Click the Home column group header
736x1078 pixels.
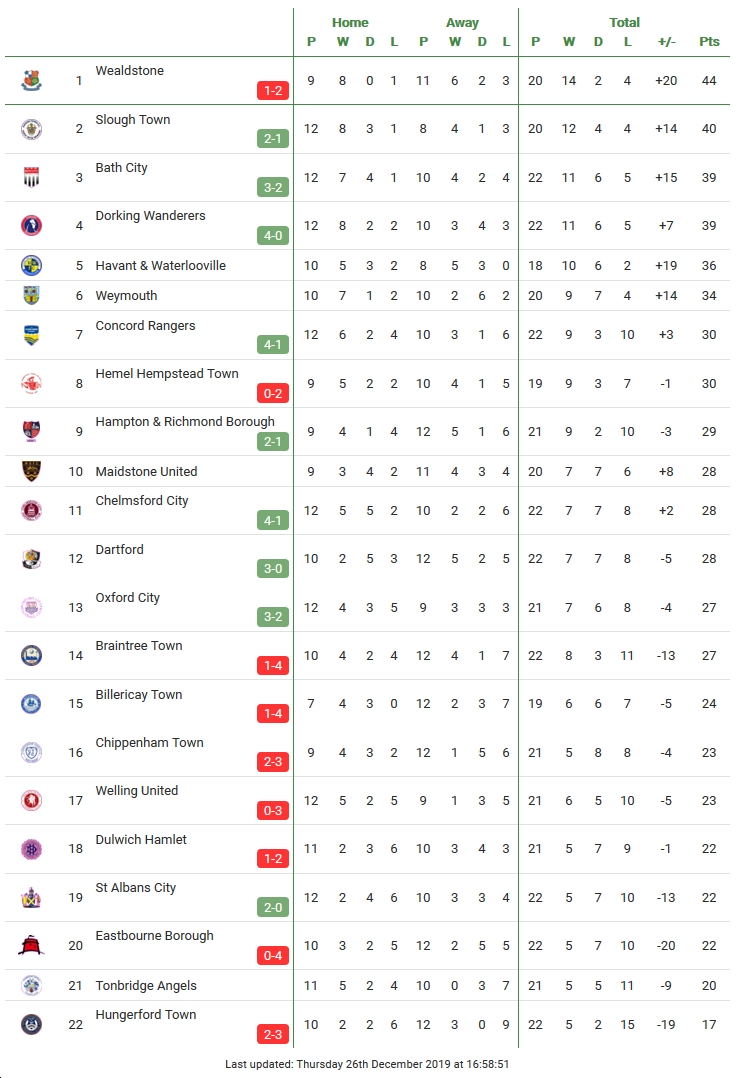pyautogui.click(x=350, y=23)
